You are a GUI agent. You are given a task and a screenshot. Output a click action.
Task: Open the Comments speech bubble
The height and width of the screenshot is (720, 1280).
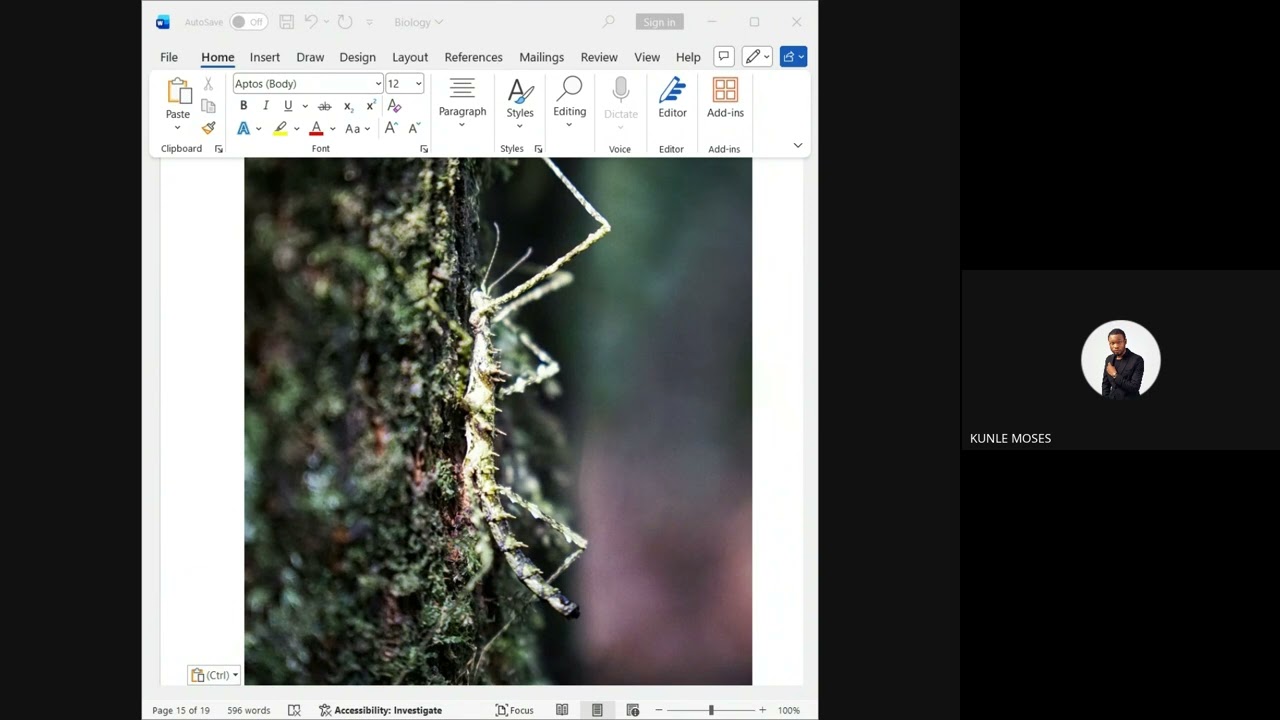point(724,57)
